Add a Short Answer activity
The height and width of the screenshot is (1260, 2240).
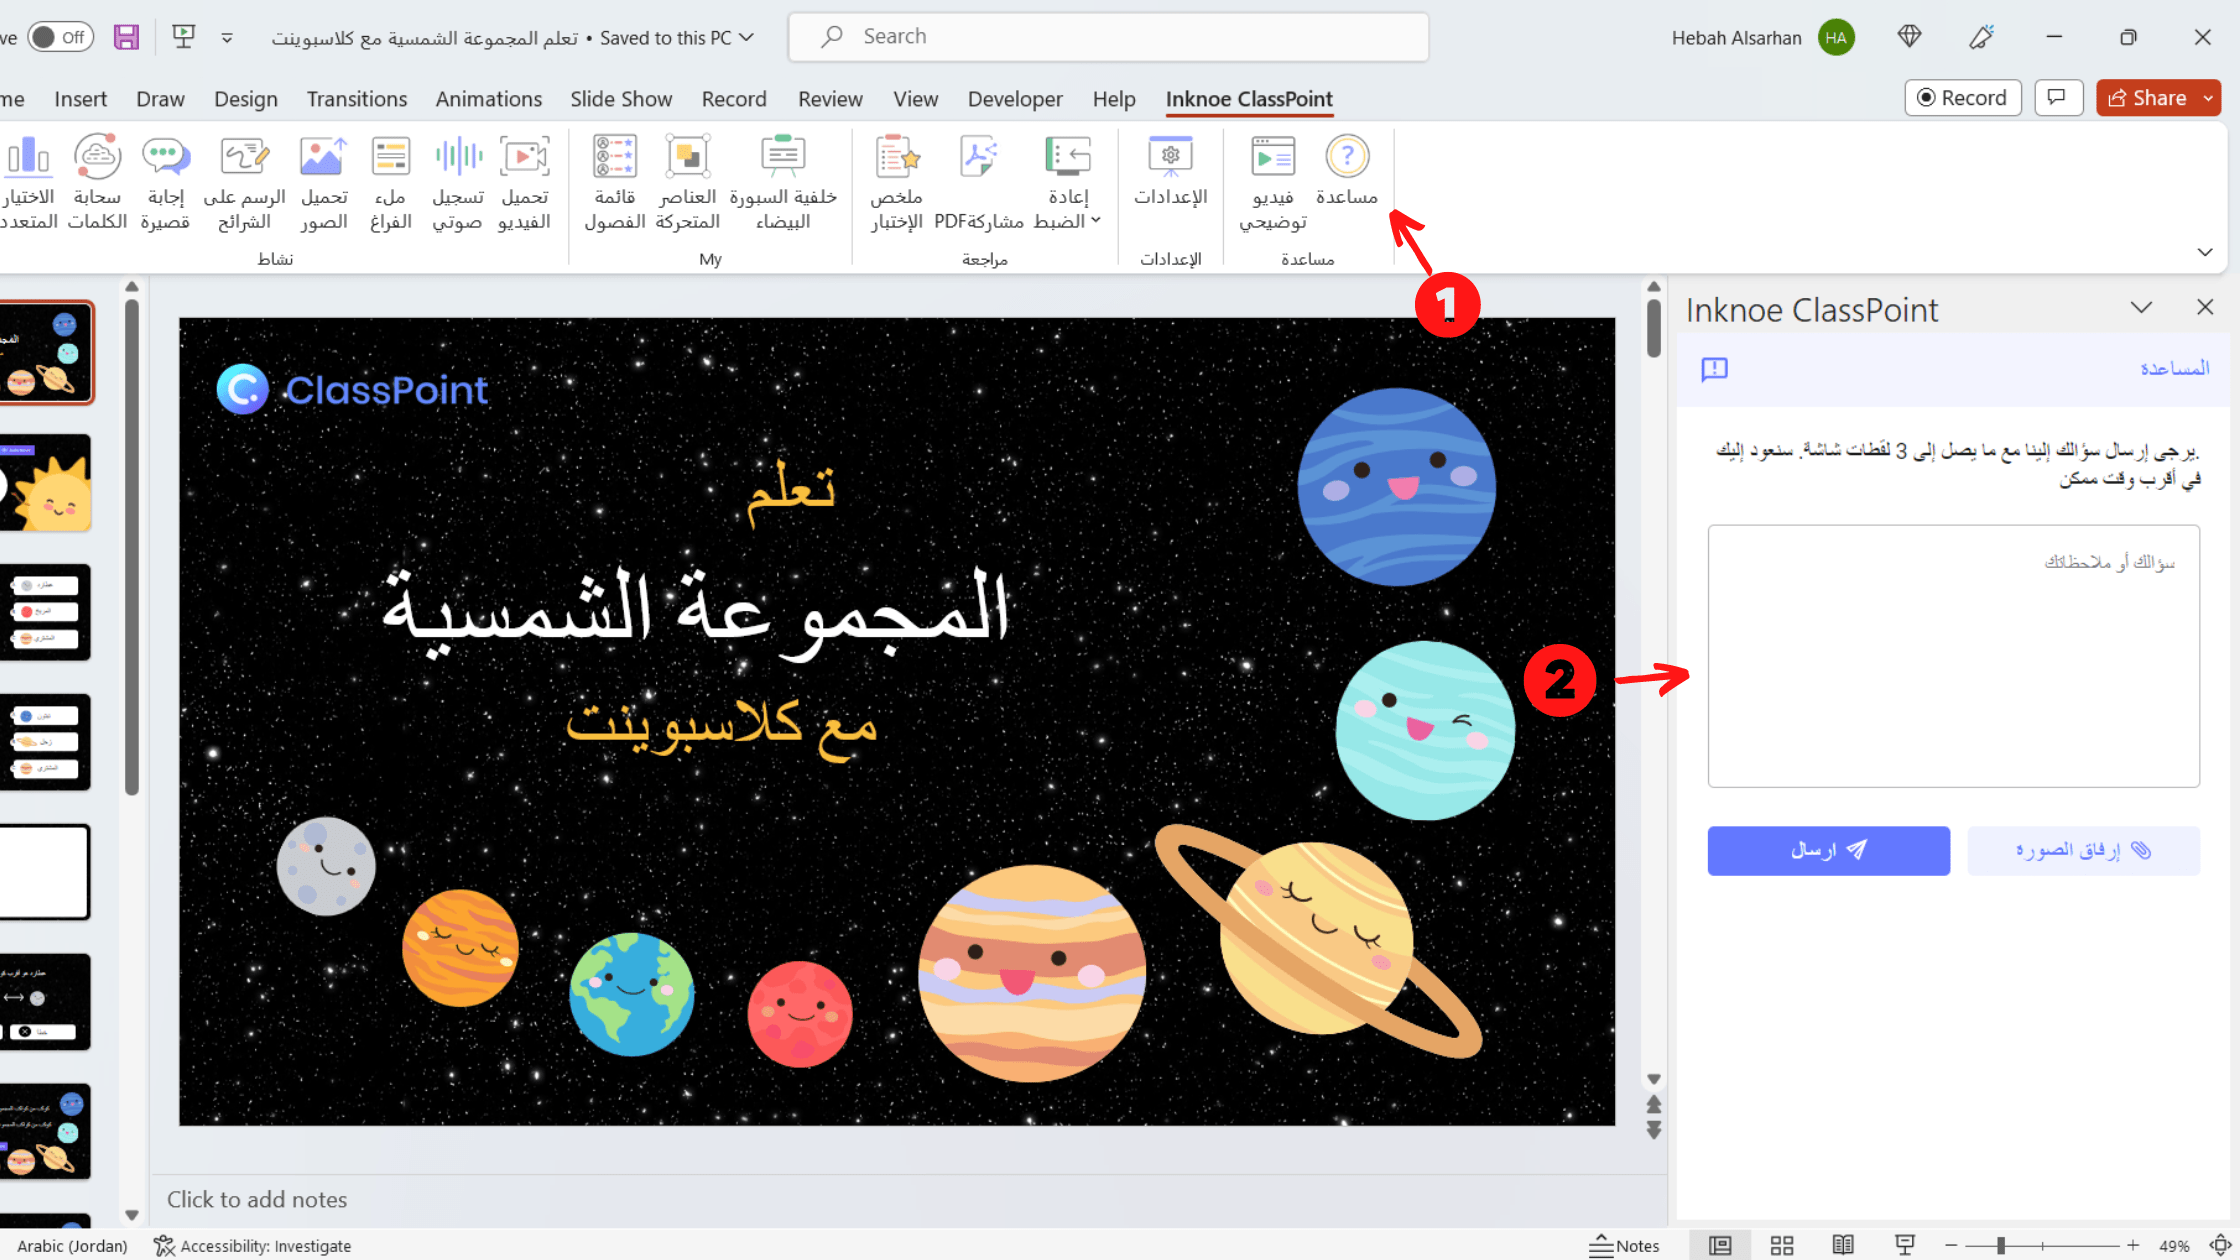(x=166, y=183)
